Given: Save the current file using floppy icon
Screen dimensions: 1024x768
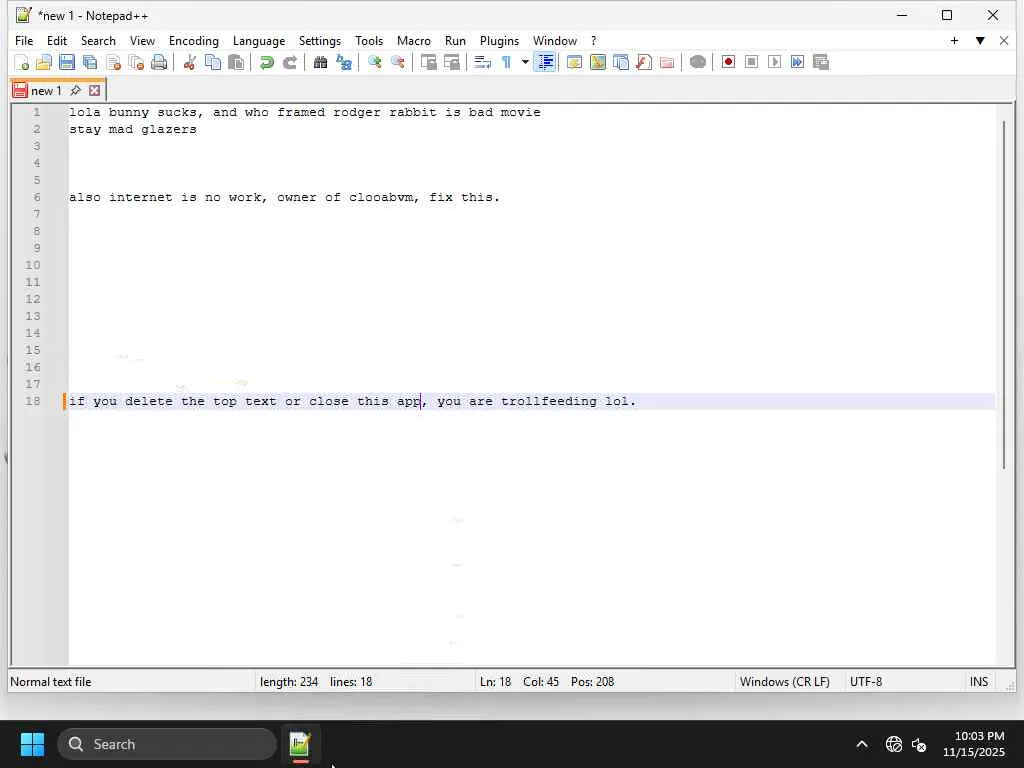Looking at the screenshot, I should [x=67, y=62].
